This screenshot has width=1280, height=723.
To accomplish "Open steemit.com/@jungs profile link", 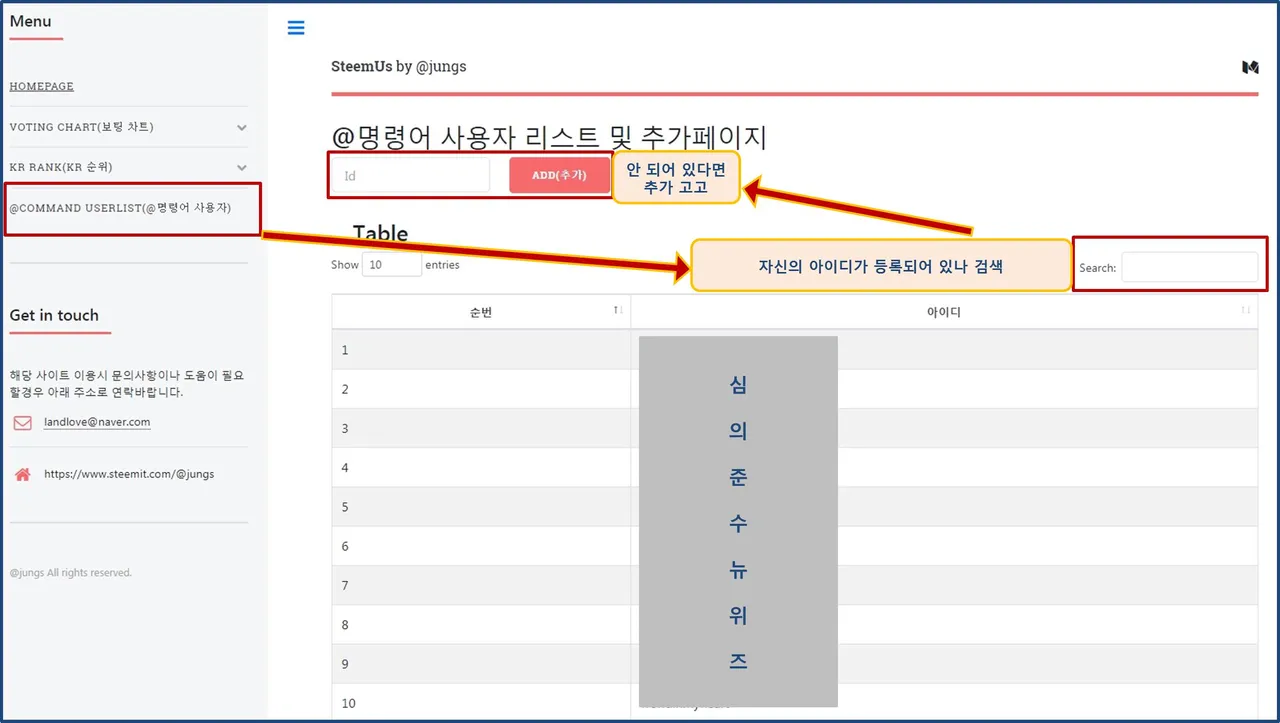I will coord(129,474).
